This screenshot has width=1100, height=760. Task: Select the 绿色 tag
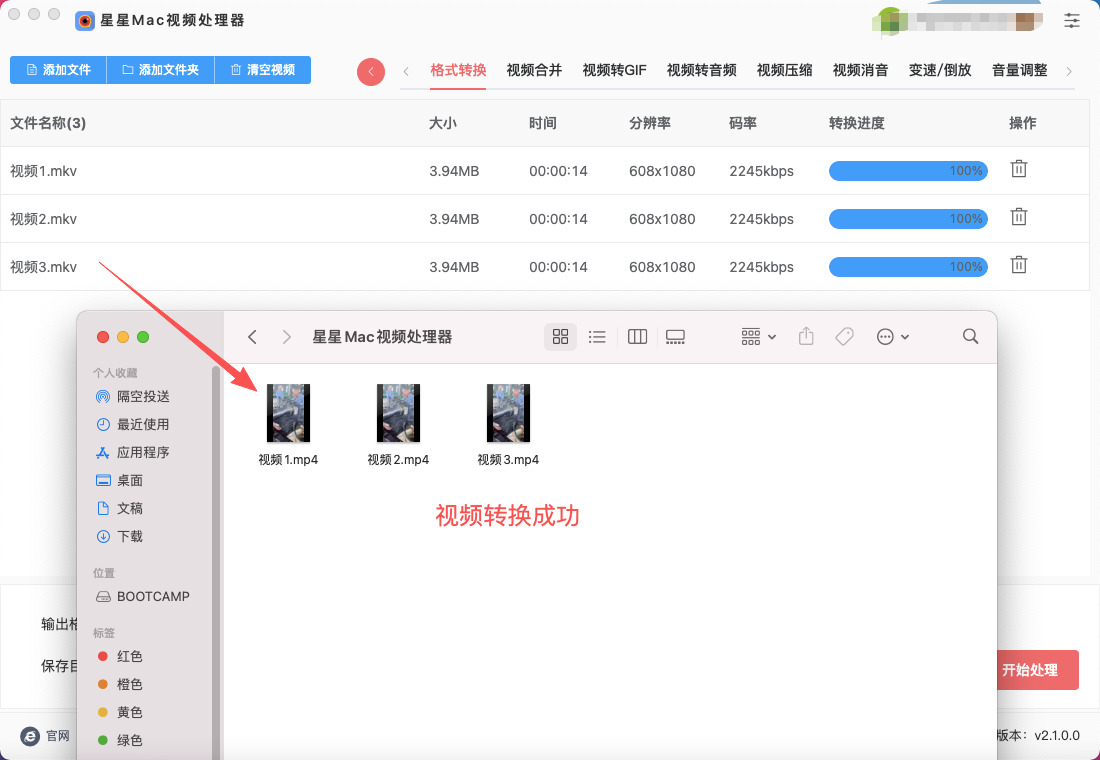click(x=120, y=740)
